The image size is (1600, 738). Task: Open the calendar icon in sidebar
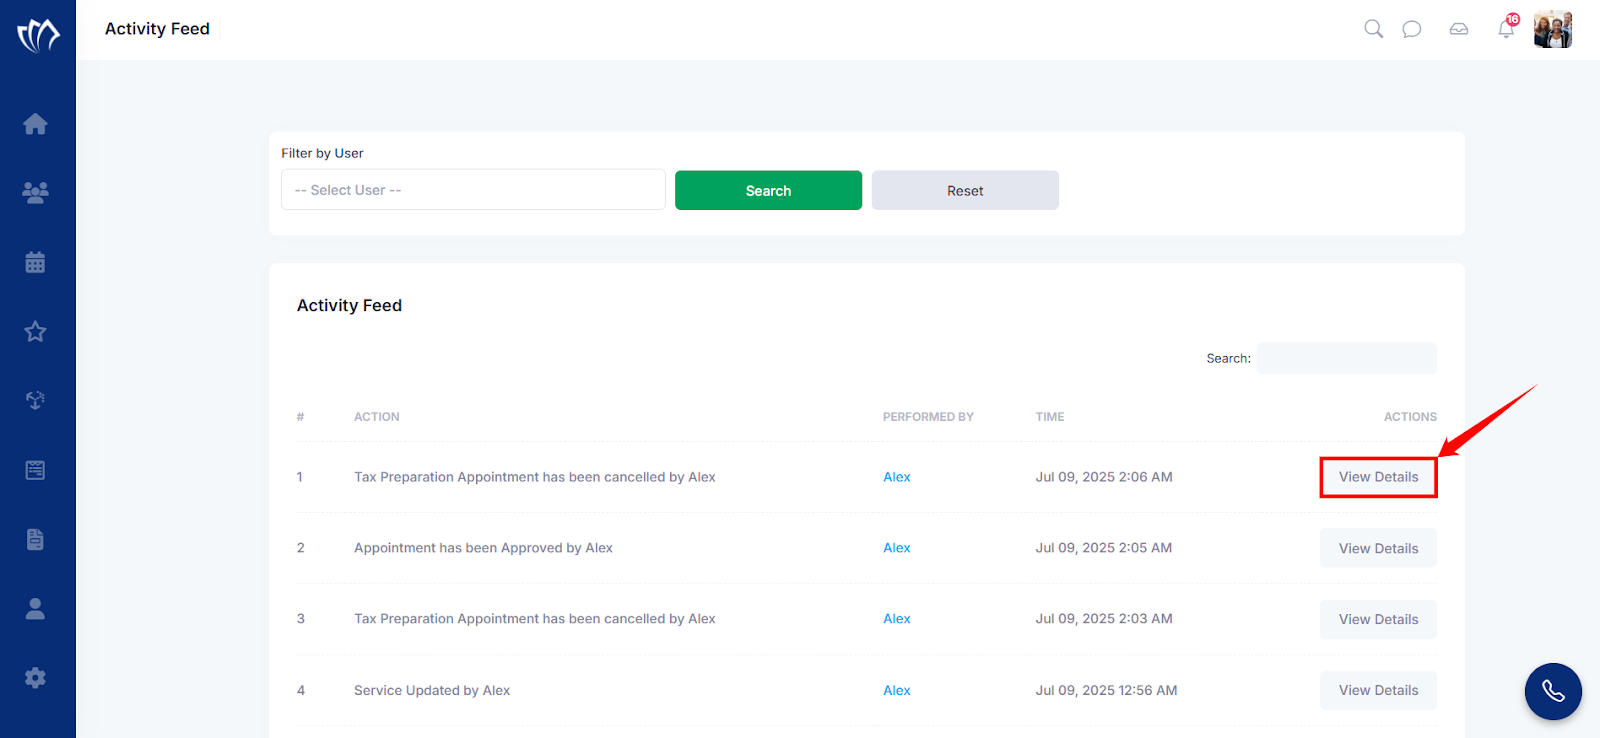click(35, 262)
